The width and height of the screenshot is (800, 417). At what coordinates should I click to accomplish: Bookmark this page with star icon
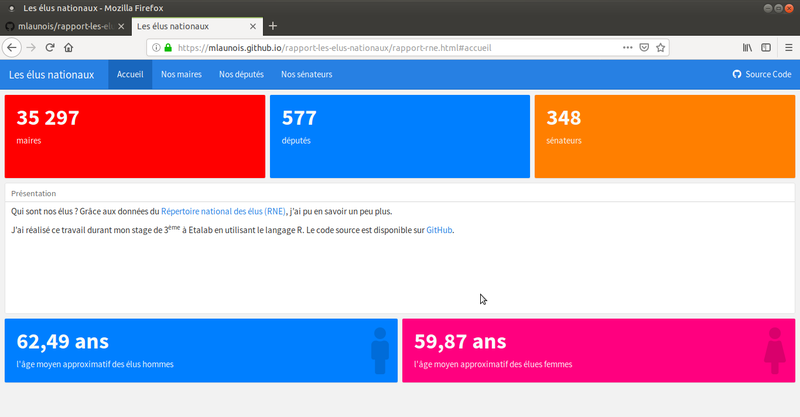pos(662,47)
